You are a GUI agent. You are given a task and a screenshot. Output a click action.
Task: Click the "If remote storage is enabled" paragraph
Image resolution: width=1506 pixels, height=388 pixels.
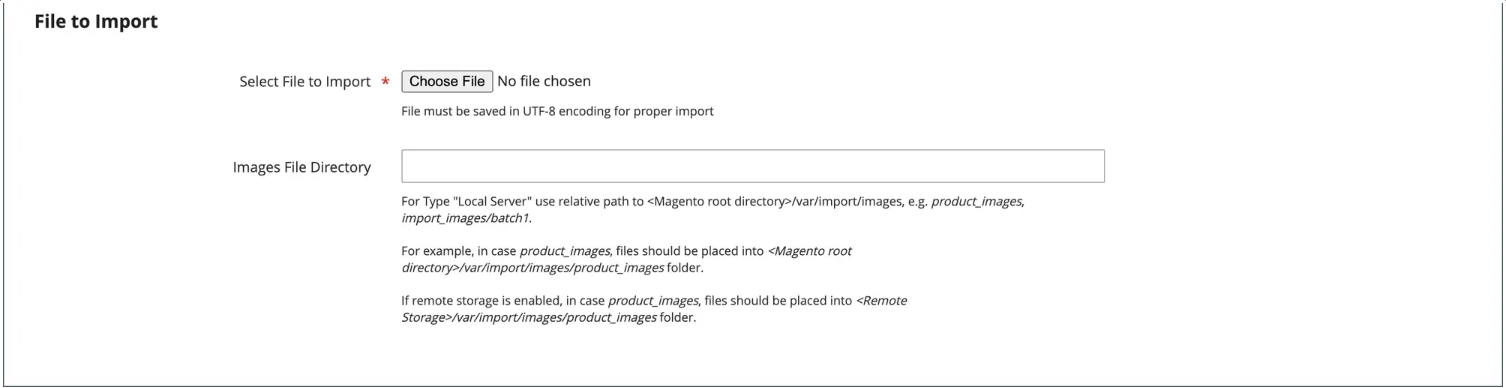tap(654, 309)
